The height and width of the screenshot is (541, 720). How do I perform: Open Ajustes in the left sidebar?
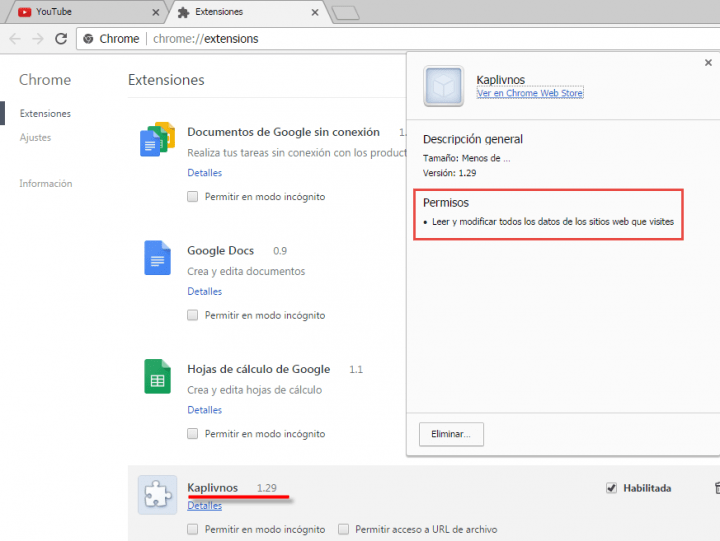coord(35,138)
